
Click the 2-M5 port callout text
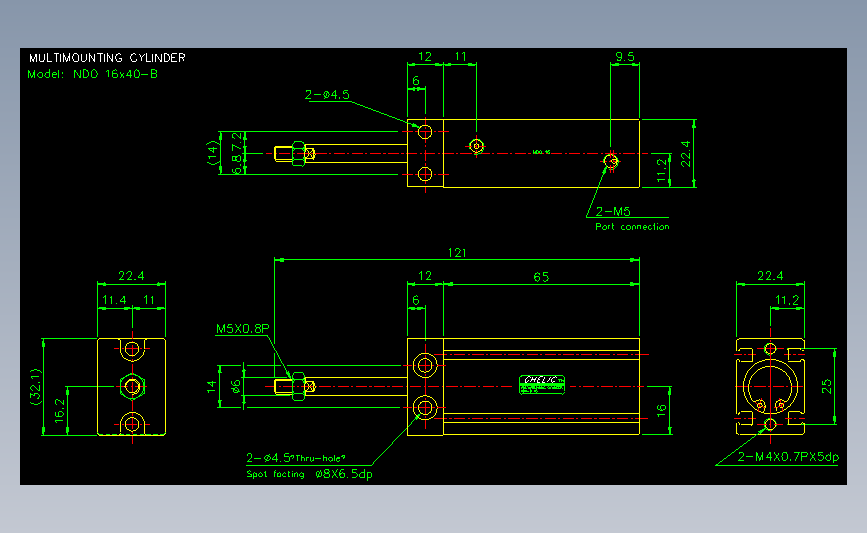pos(613,211)
